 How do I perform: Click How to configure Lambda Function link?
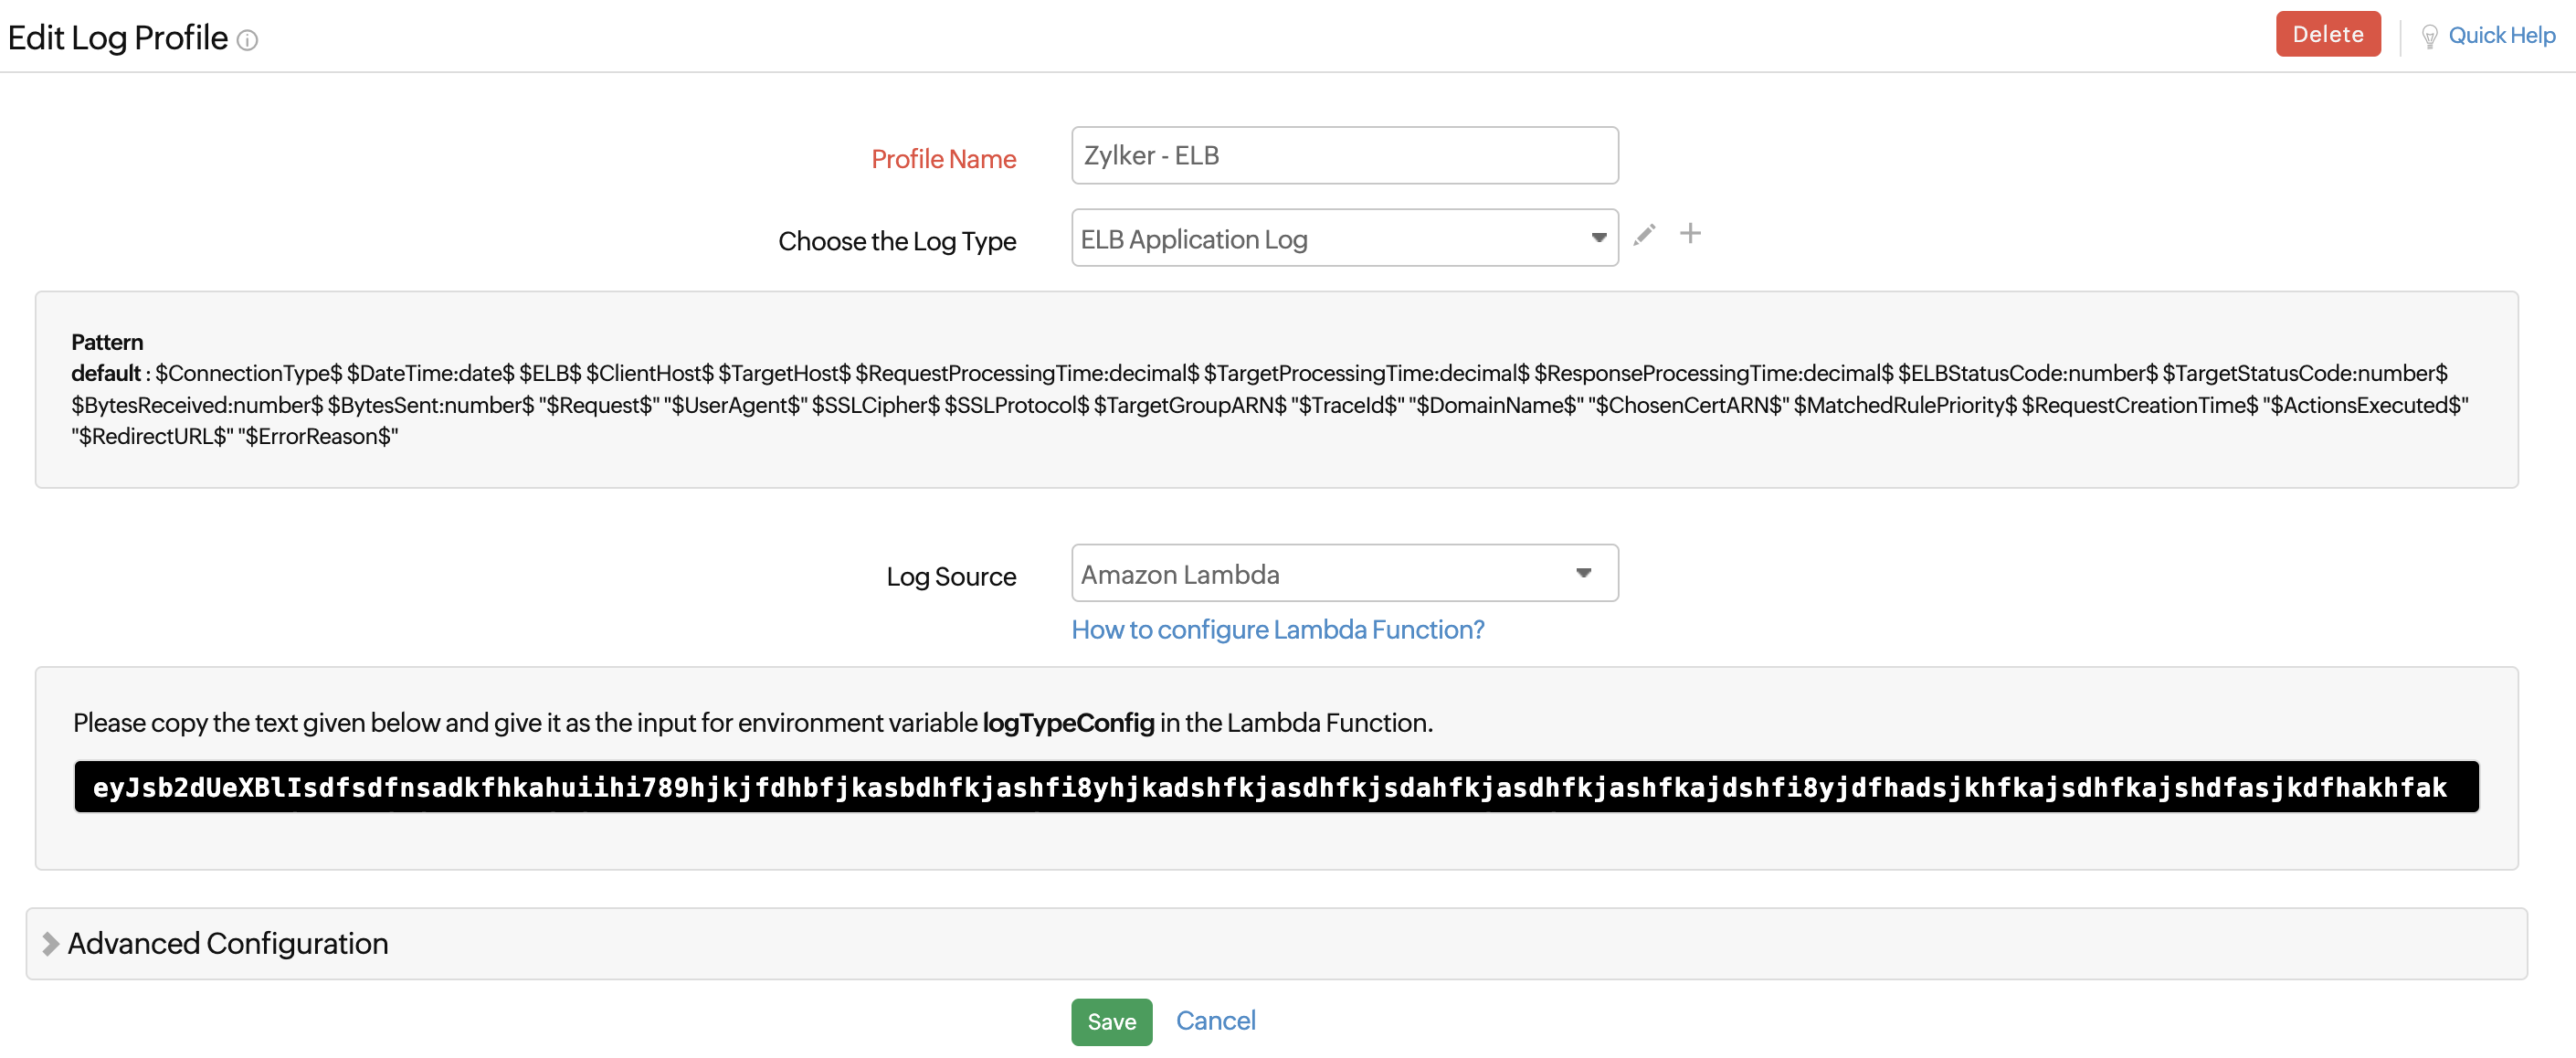point(1278,628)
